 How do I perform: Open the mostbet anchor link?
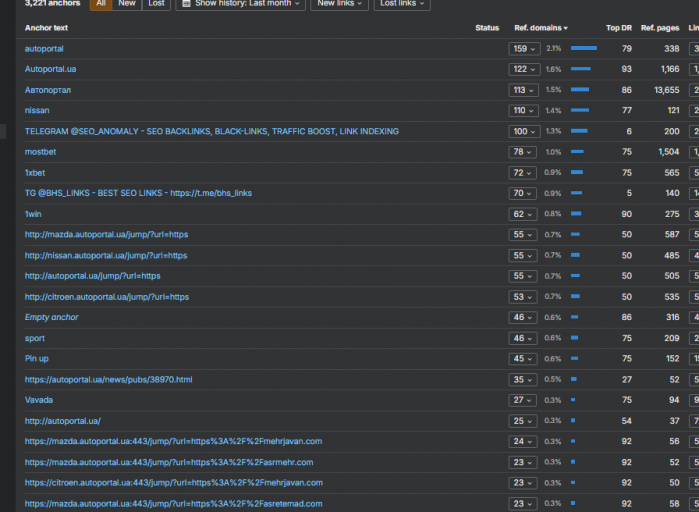[x=41, y=152]
